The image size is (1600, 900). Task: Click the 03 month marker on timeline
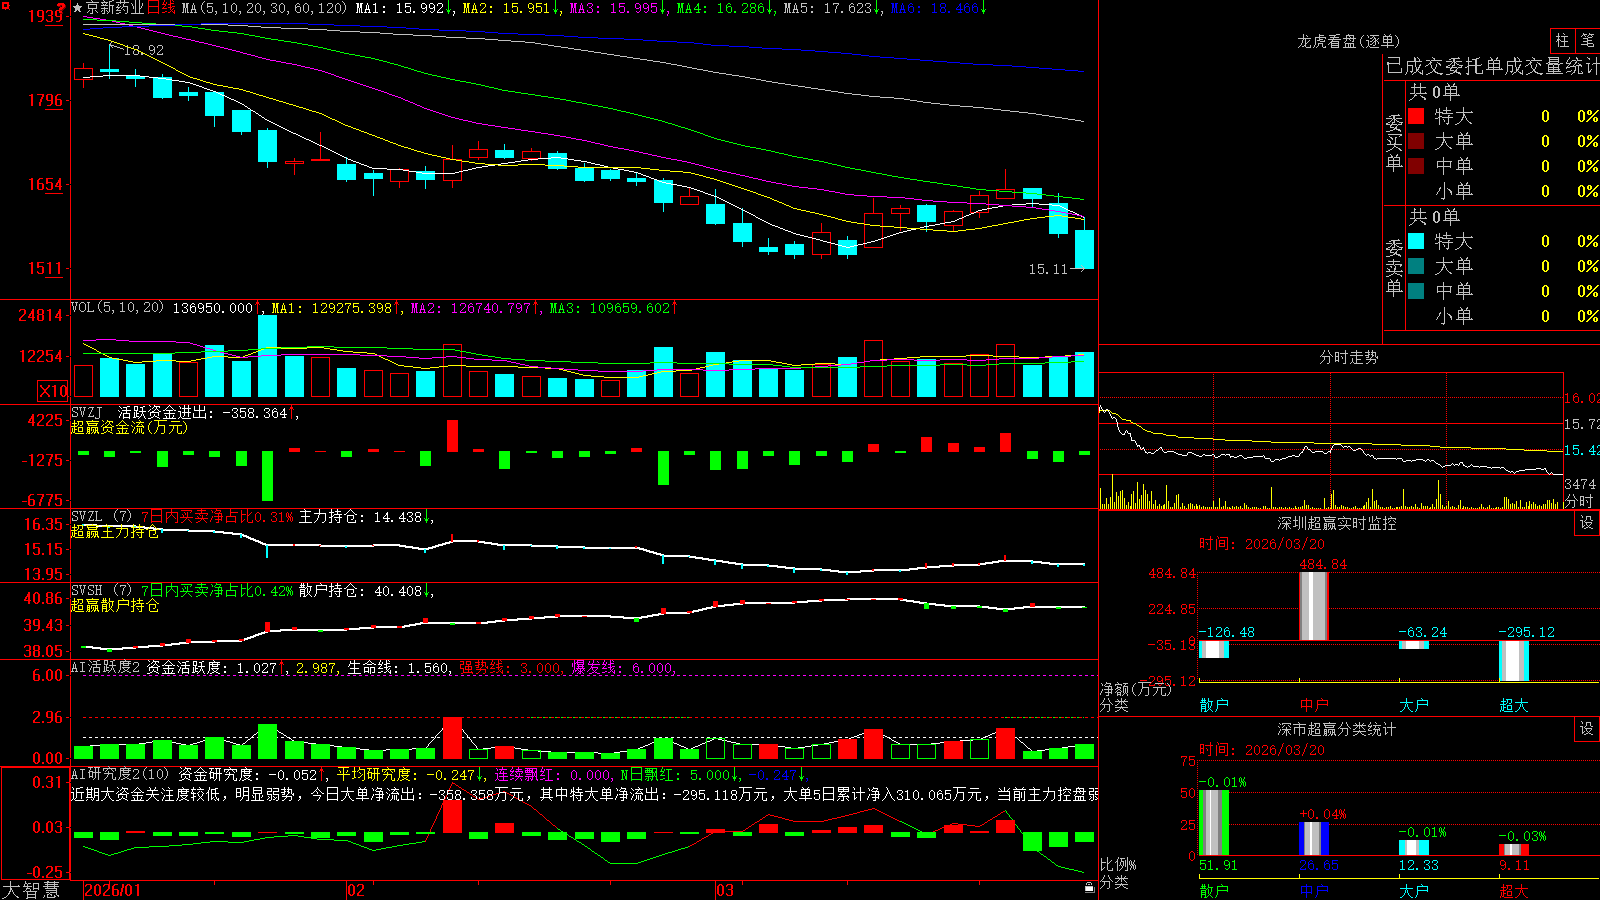click(725, 890)
